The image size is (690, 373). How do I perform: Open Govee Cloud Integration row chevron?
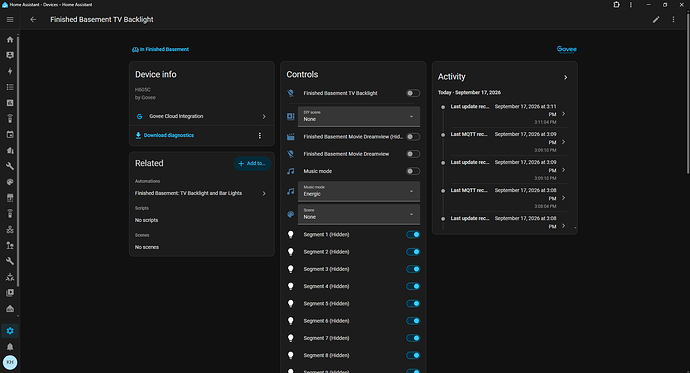point(264,117)
